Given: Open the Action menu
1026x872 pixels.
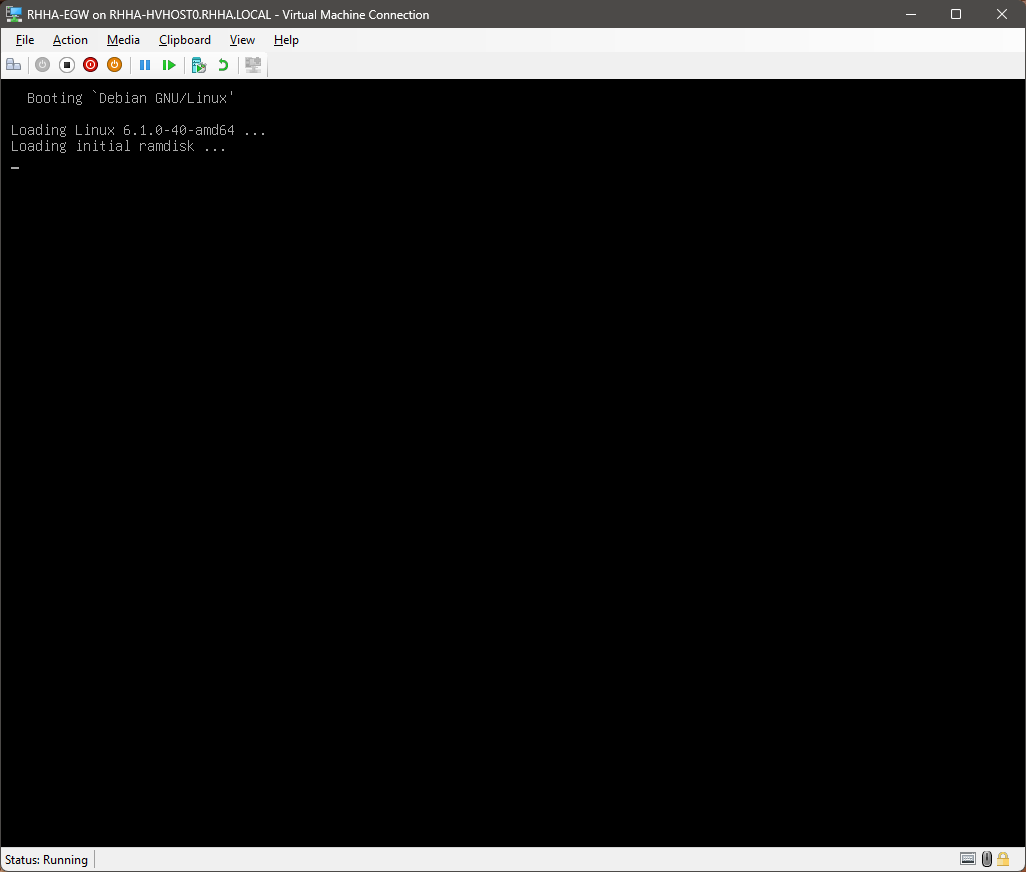Looking at the screenshot, I should [x=70, y=40].
